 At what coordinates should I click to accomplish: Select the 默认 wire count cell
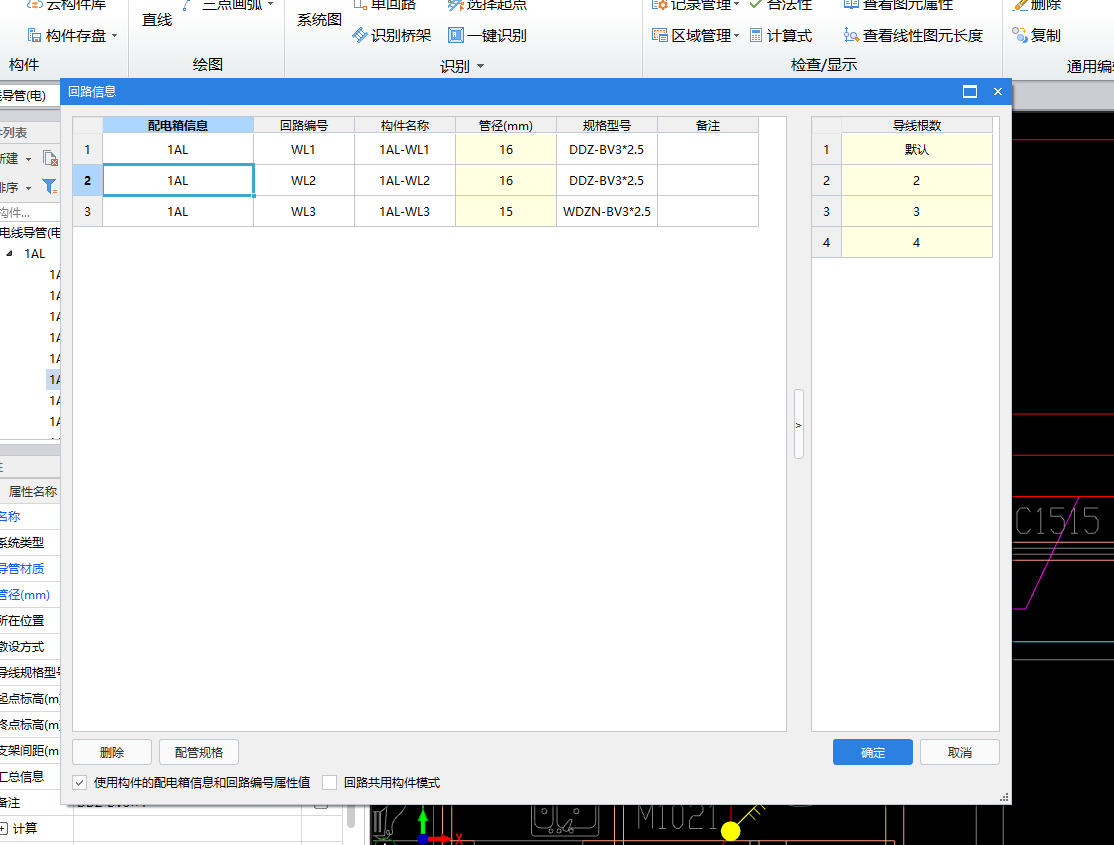[916, 149]
